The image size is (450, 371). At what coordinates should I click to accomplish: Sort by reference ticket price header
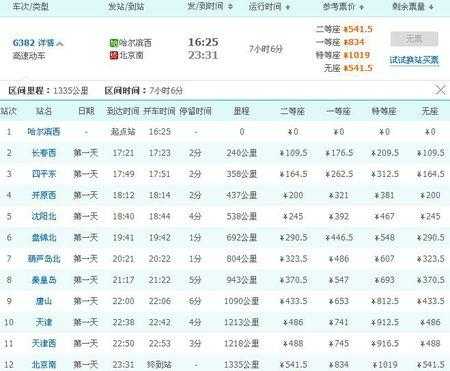tap(343, 6)
